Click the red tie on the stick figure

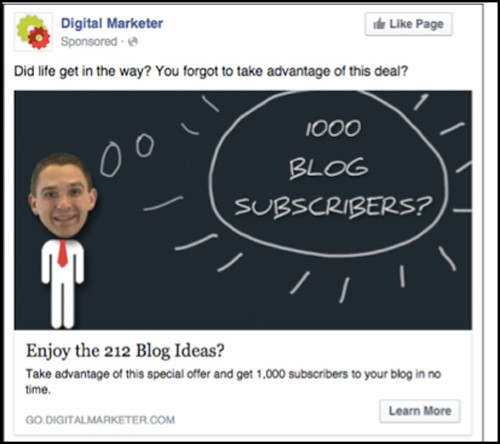62,253
